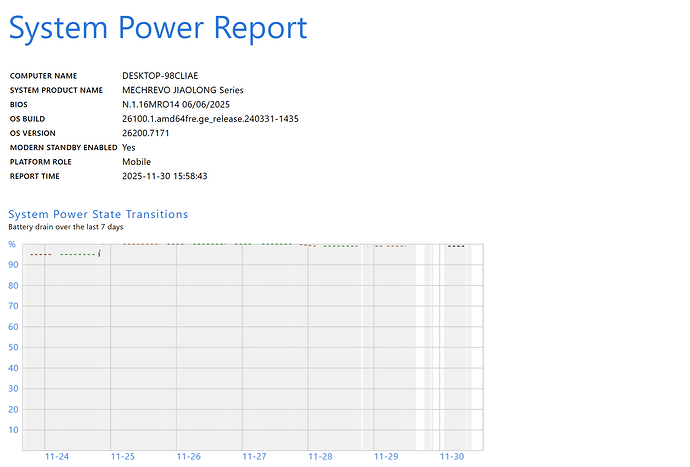Click the red dashed segment on 11-23
The height and width of the screenshot is (467, 690).
[41, 254]
